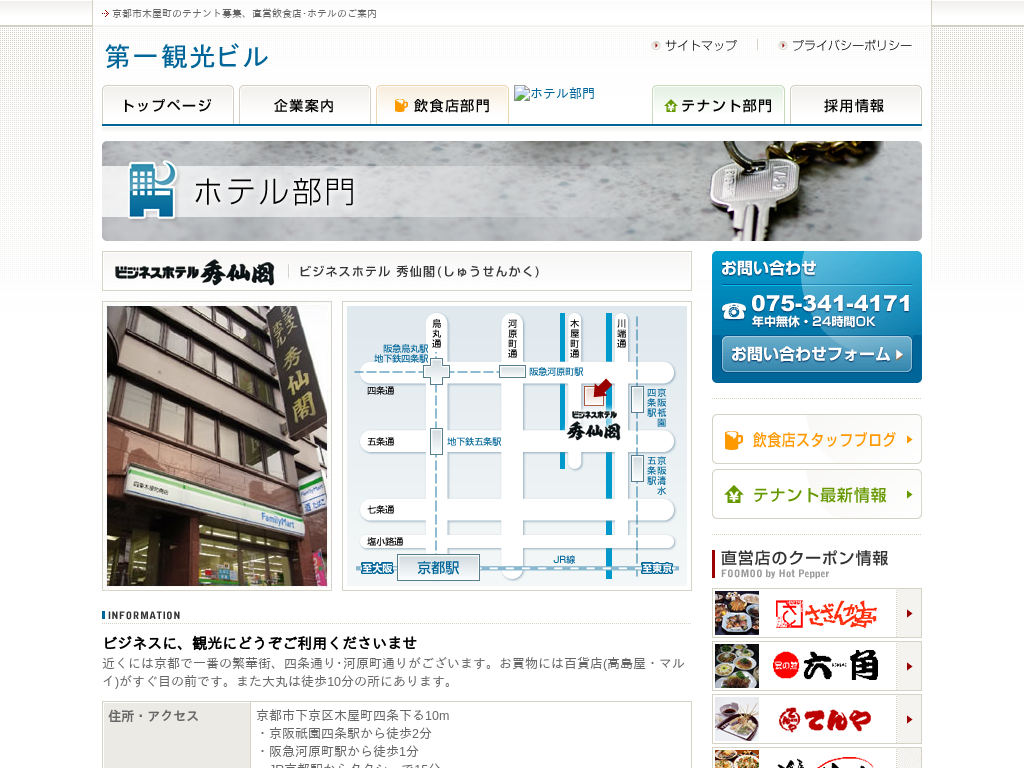Click the てんや food thumbnail
The height and width of the screenshot is (768, 1024).
737,719
